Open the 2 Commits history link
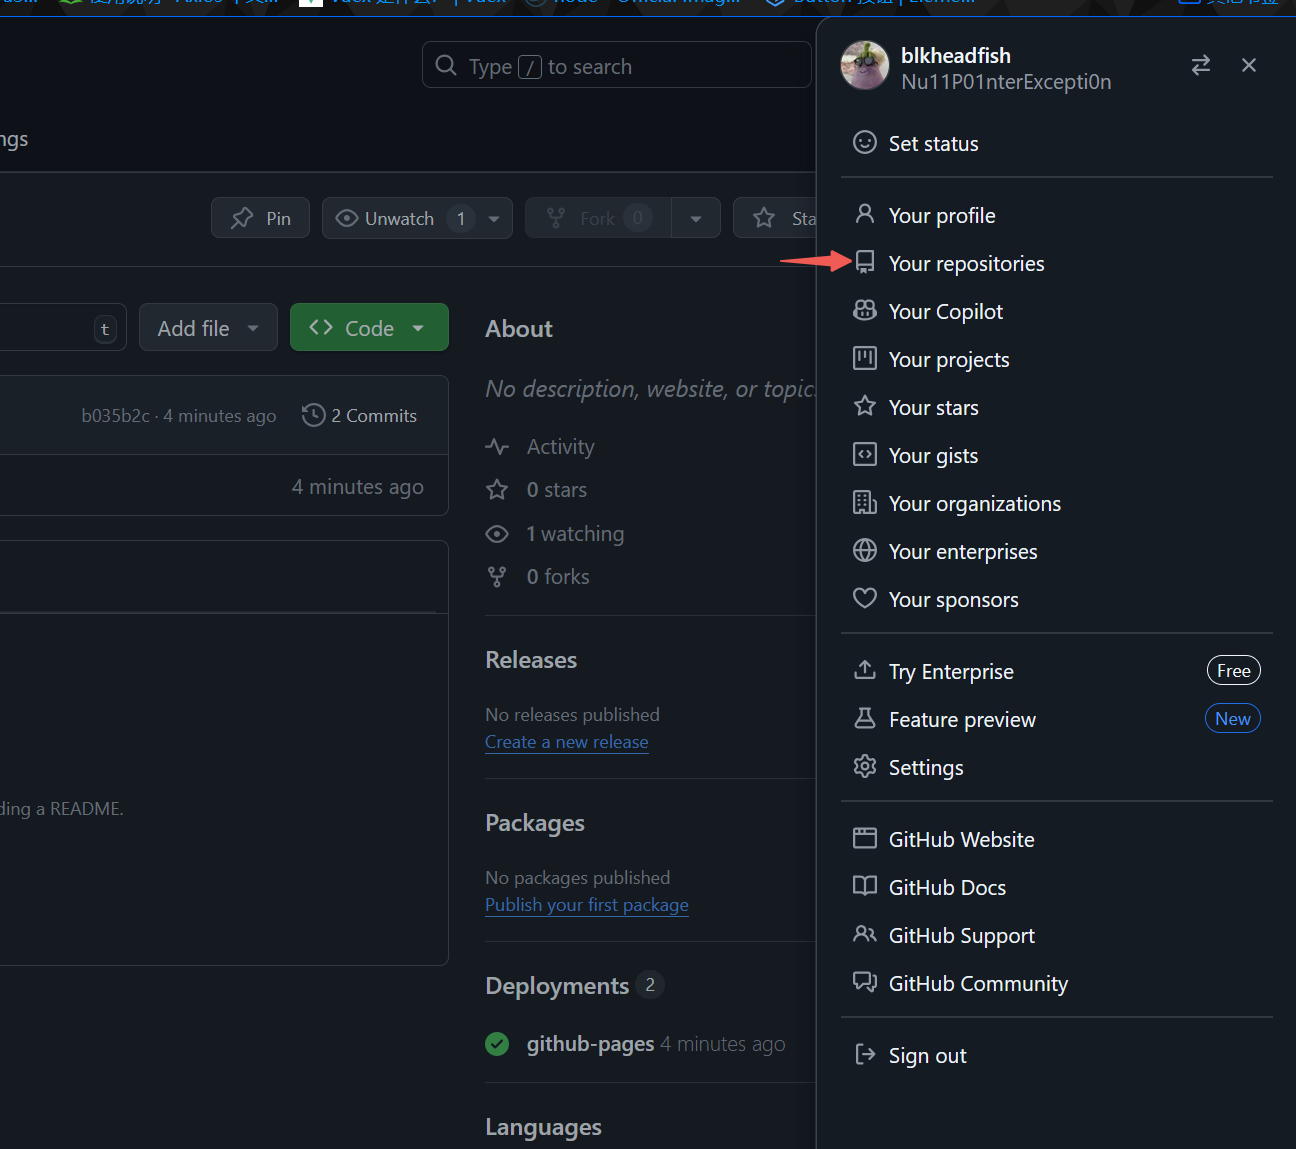This screenshot has width=1296, height=1149. pos(360,415)
